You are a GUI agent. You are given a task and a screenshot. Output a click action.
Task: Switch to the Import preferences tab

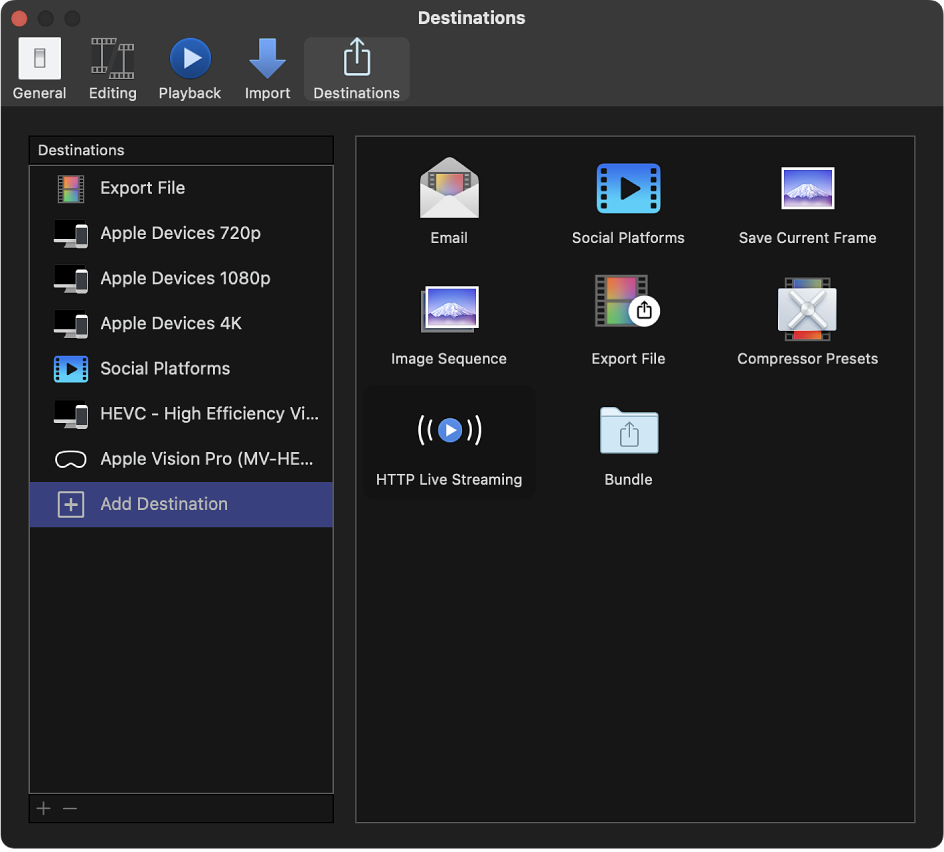click(x=267, y=67)
